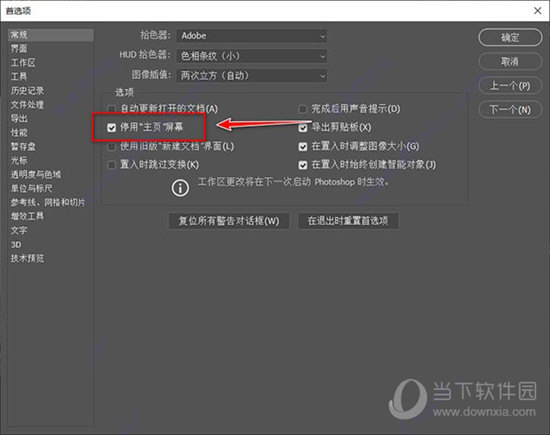The height and width of the screenshot is (435, 550).
Task: Click the 确定 button
Action: (510, 38)
